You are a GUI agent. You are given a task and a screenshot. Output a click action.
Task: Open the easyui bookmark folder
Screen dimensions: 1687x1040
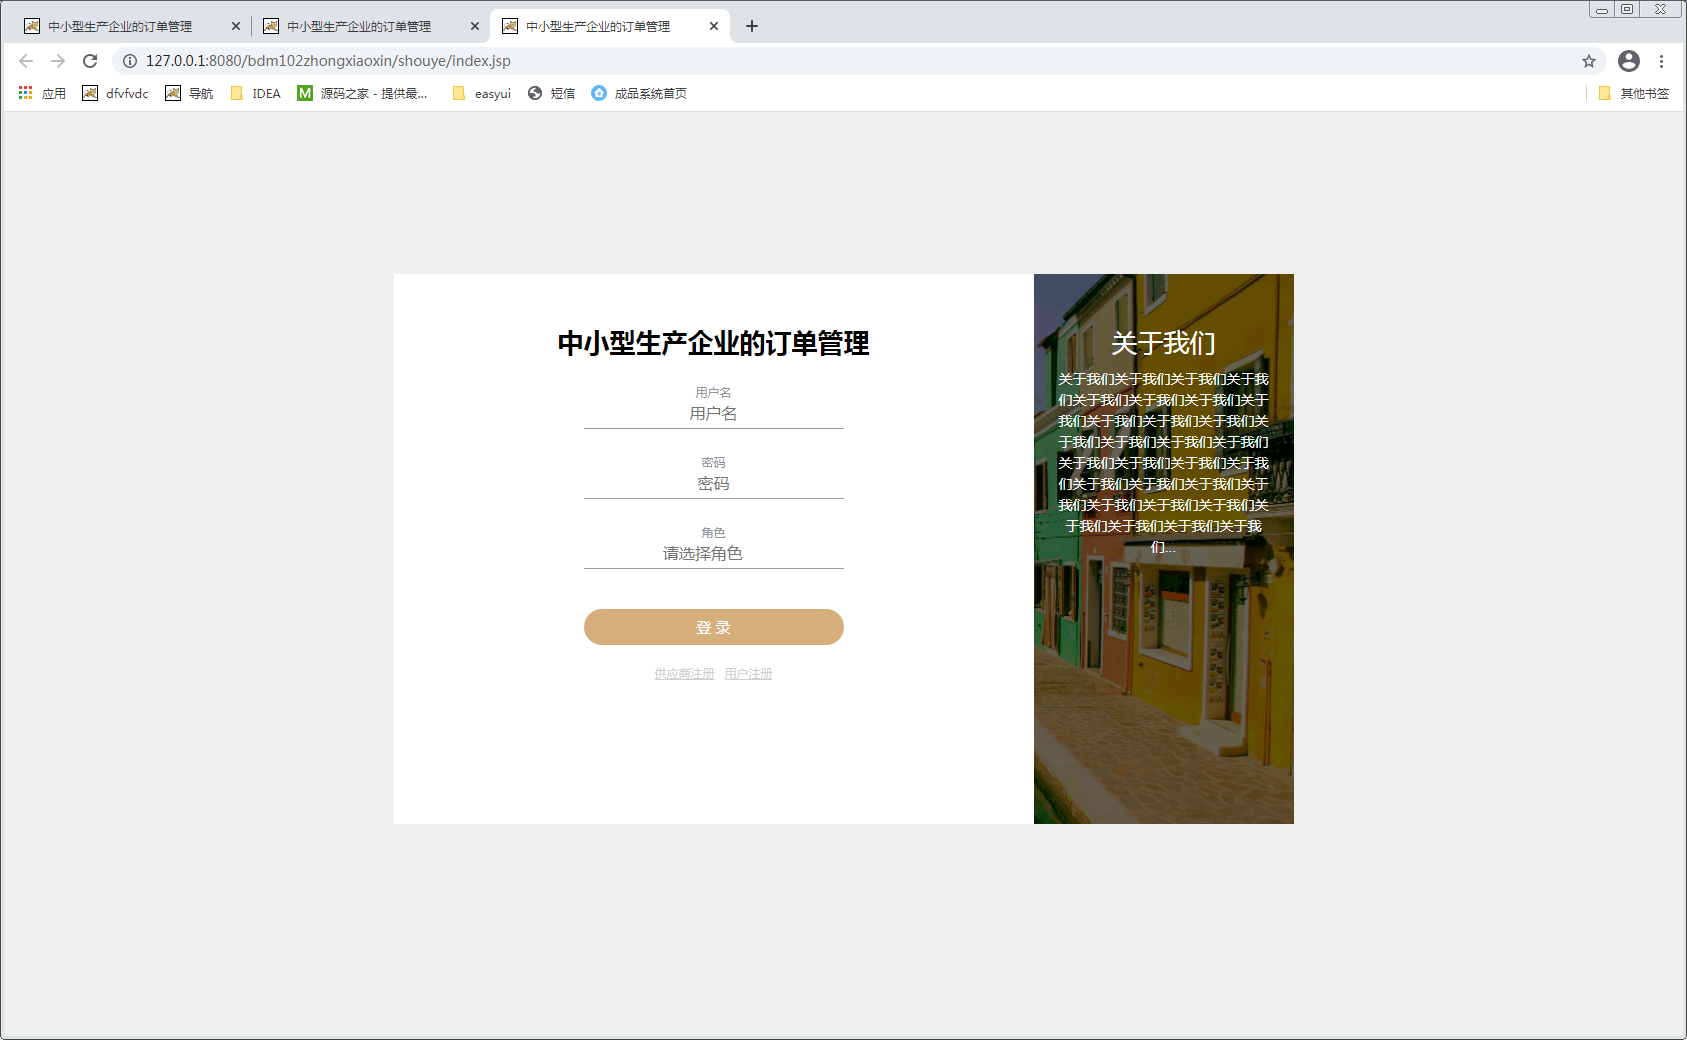coord(481,93)
